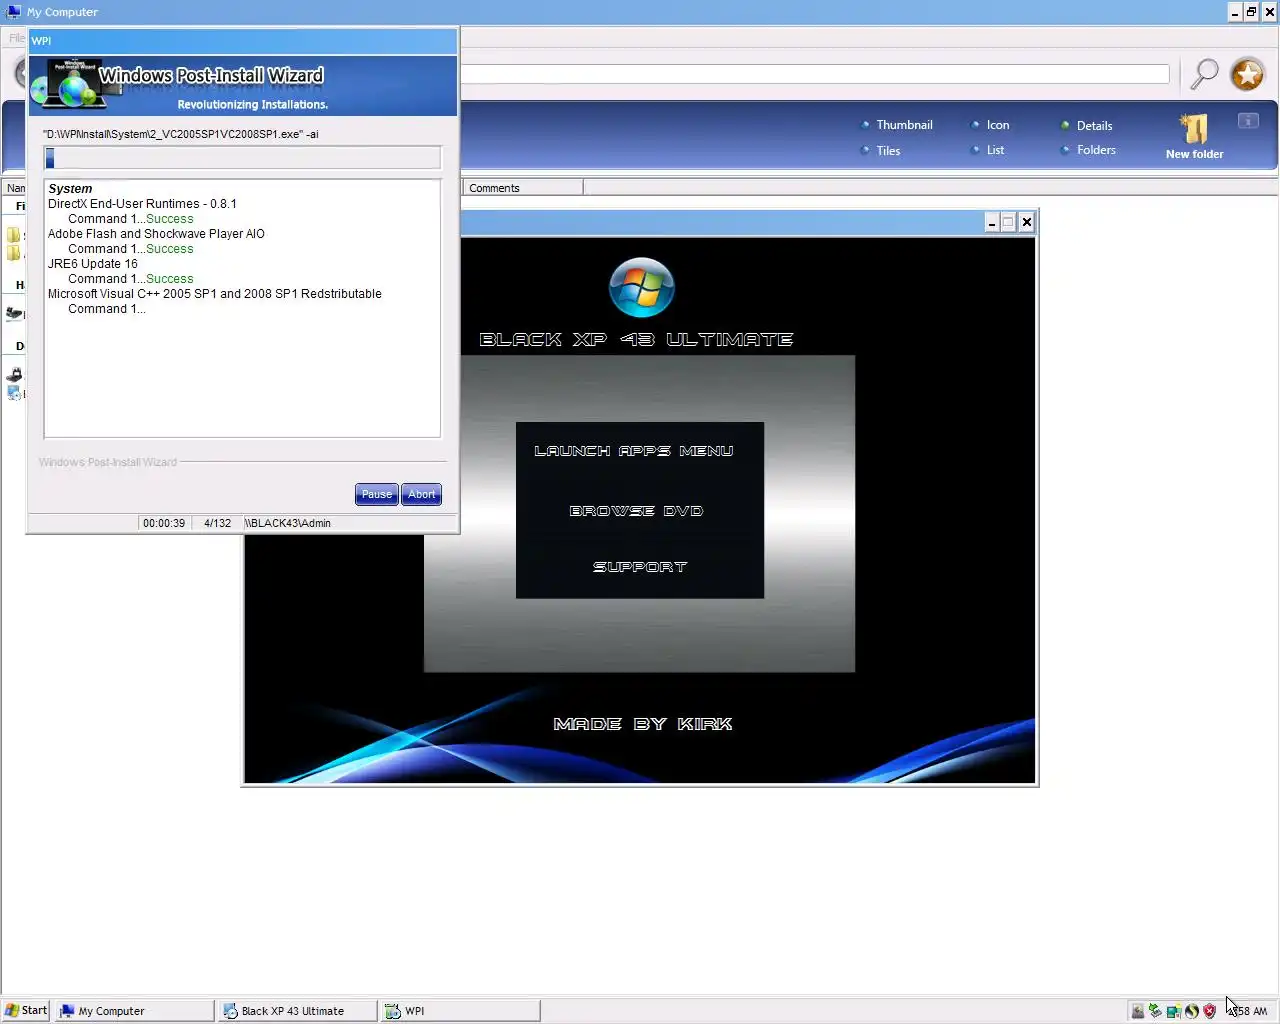Click the safely remove hardware tray icon
The width and height of the screenshot is (1280, 1024).
[x=1155, y=1011]
